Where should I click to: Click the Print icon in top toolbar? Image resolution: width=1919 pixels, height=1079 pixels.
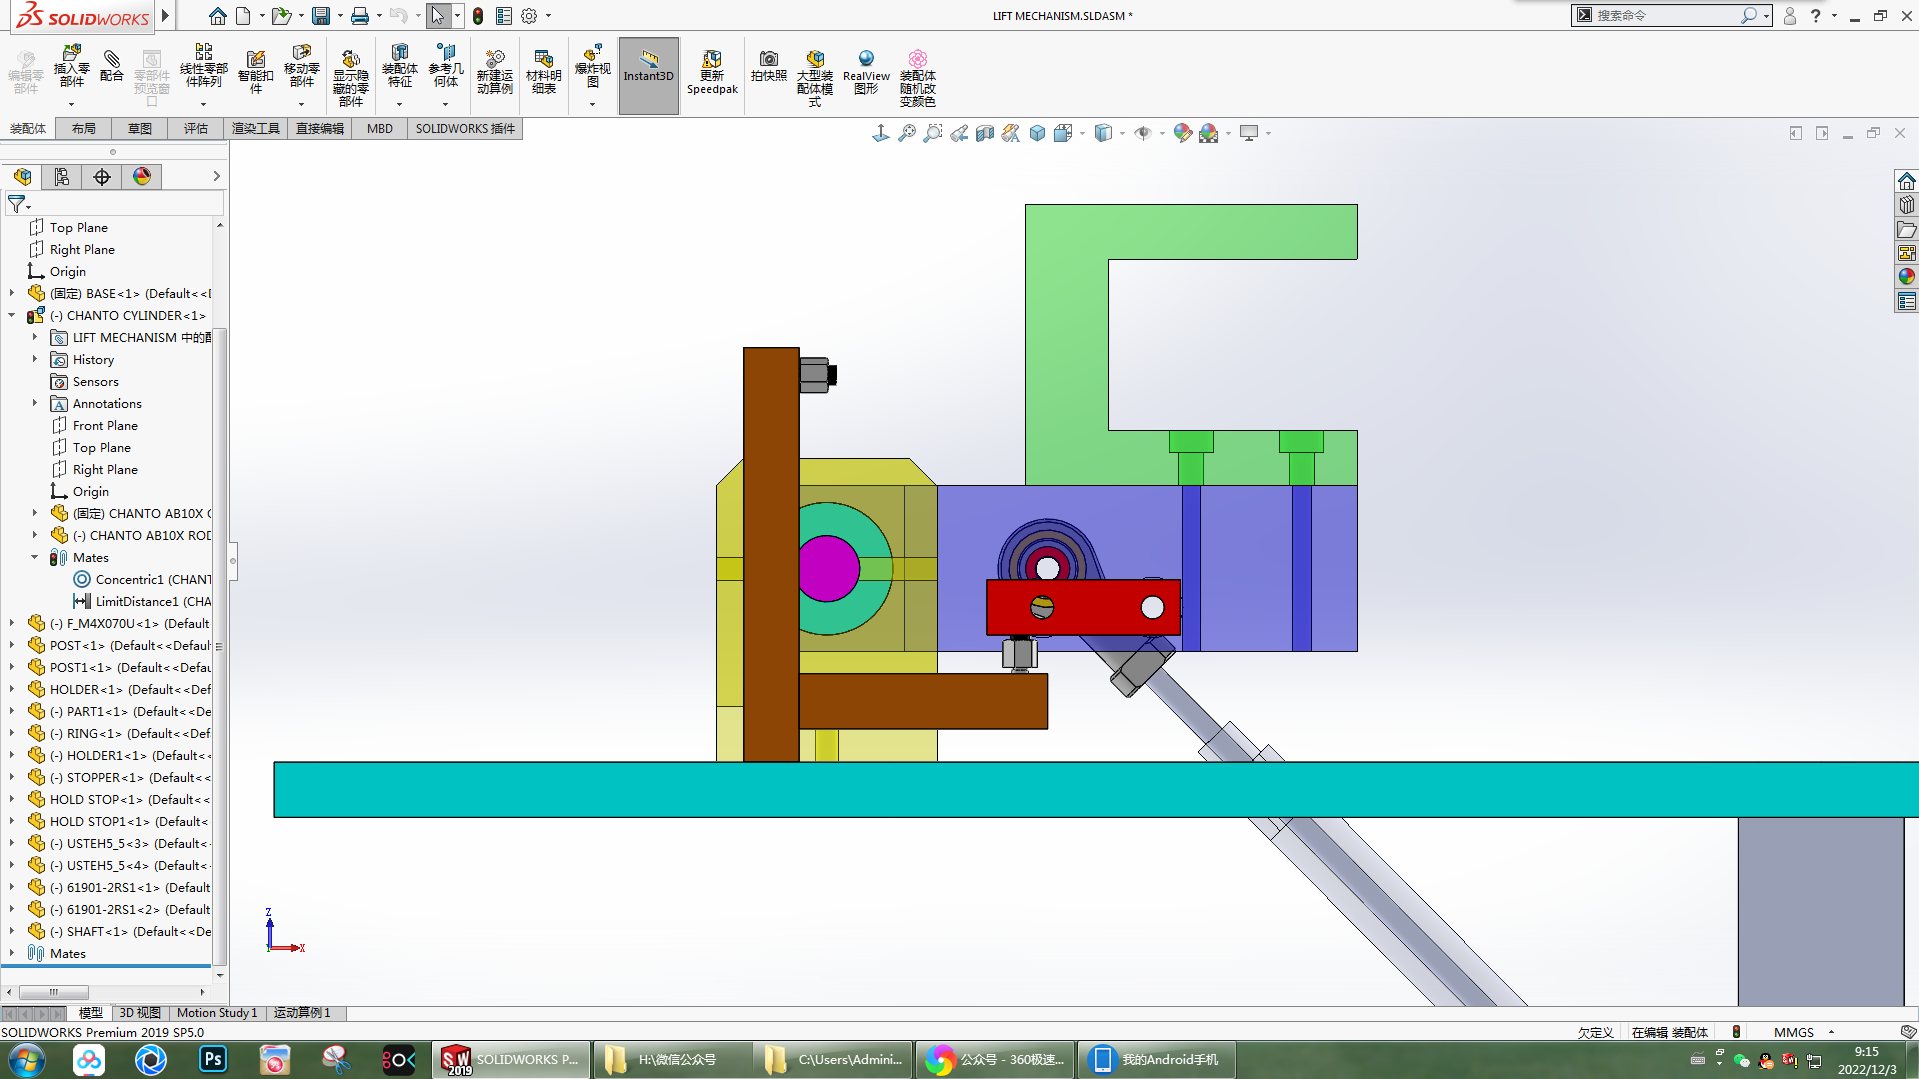pyautogui.click(x=360, y=16)
